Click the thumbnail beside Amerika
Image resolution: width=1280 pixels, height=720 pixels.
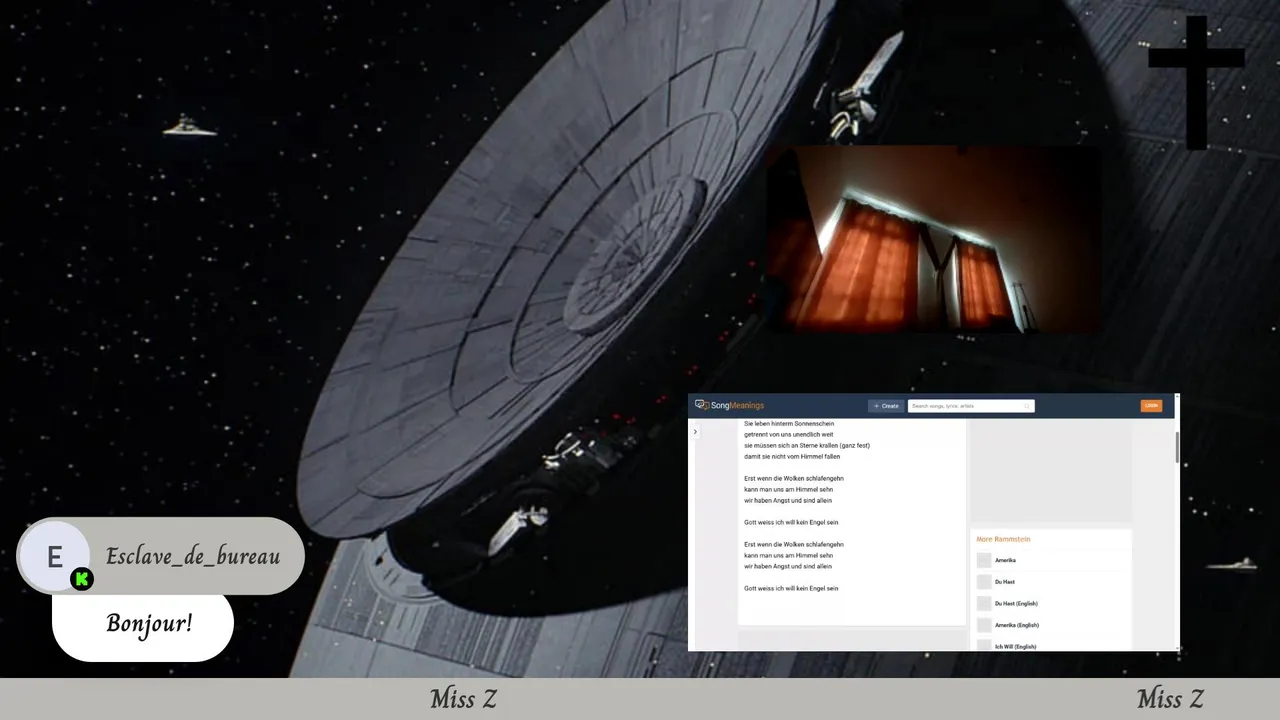984,560
